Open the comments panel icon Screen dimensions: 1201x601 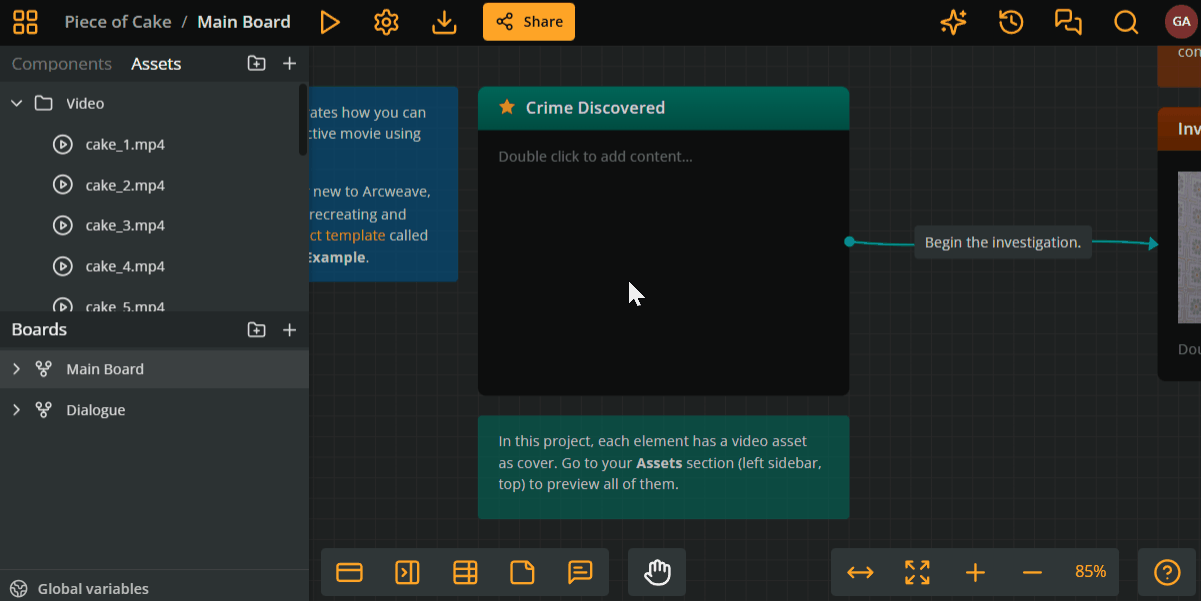coord(1068,21)
